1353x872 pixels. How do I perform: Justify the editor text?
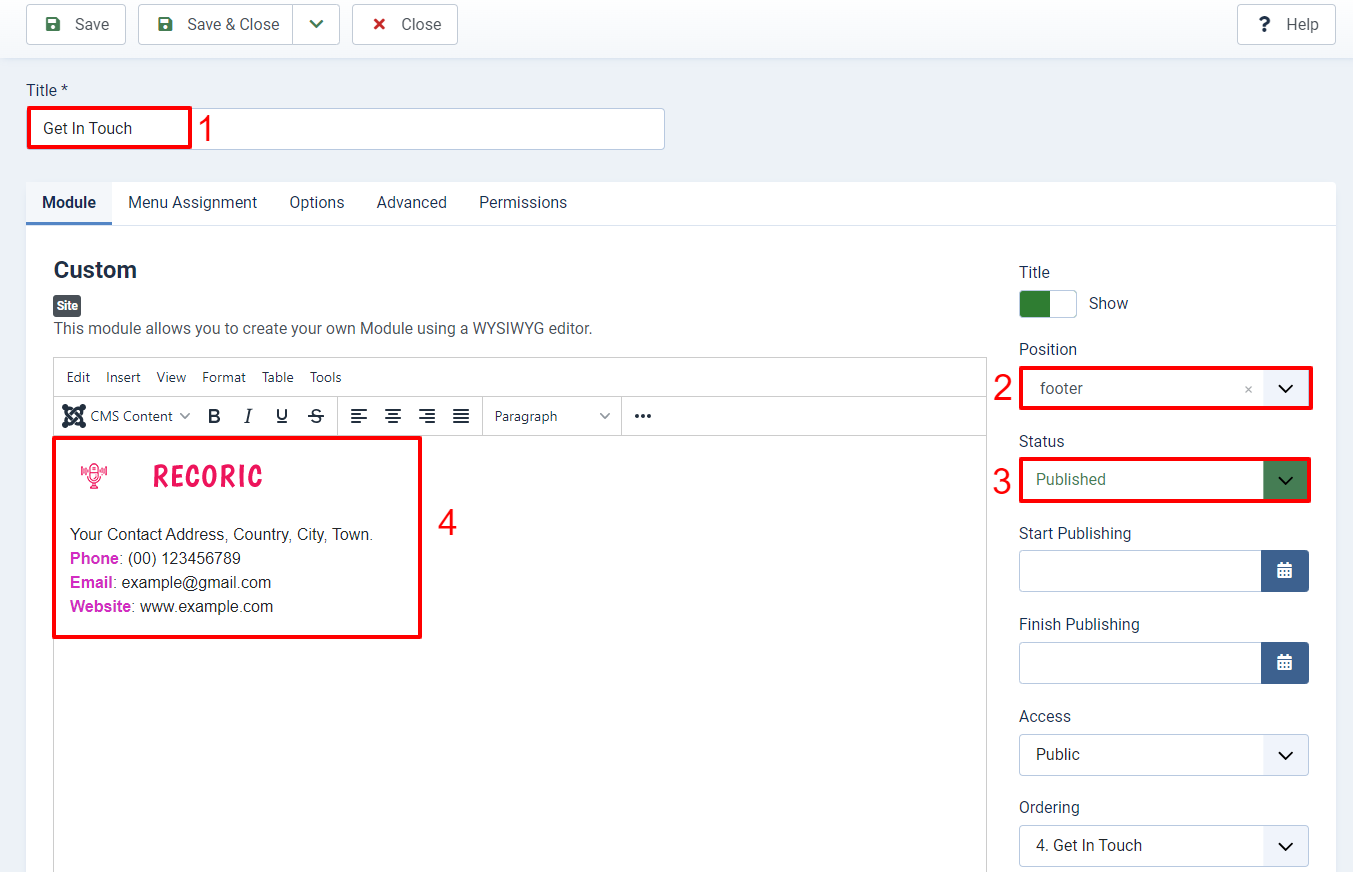tap(461, 415)
